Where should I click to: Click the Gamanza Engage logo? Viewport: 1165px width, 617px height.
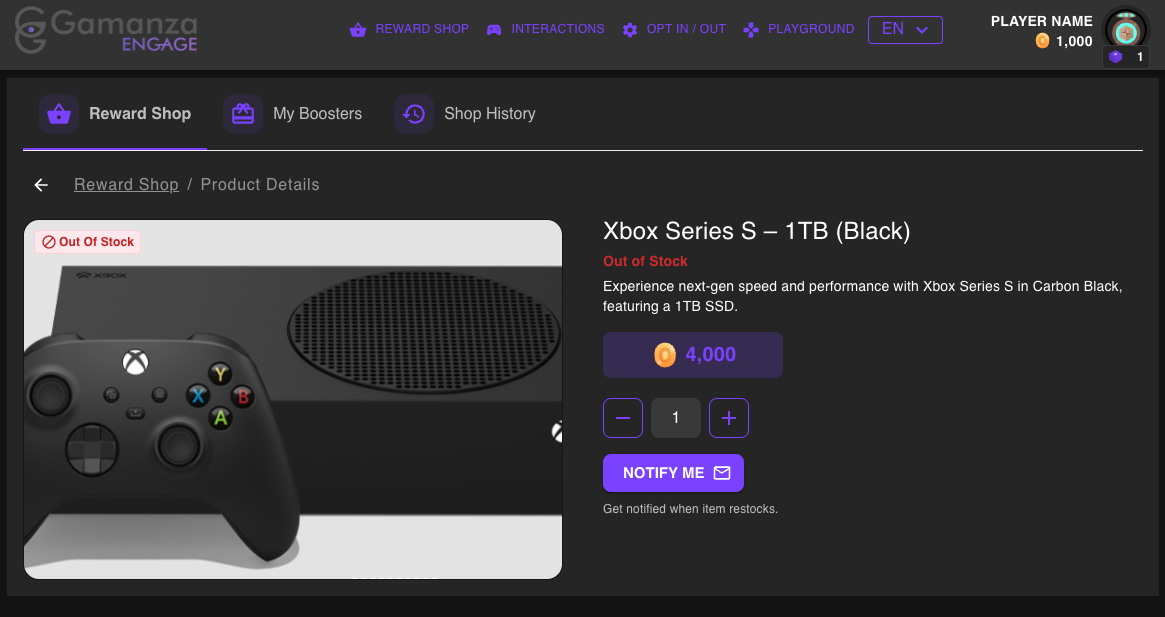[106, 32]
